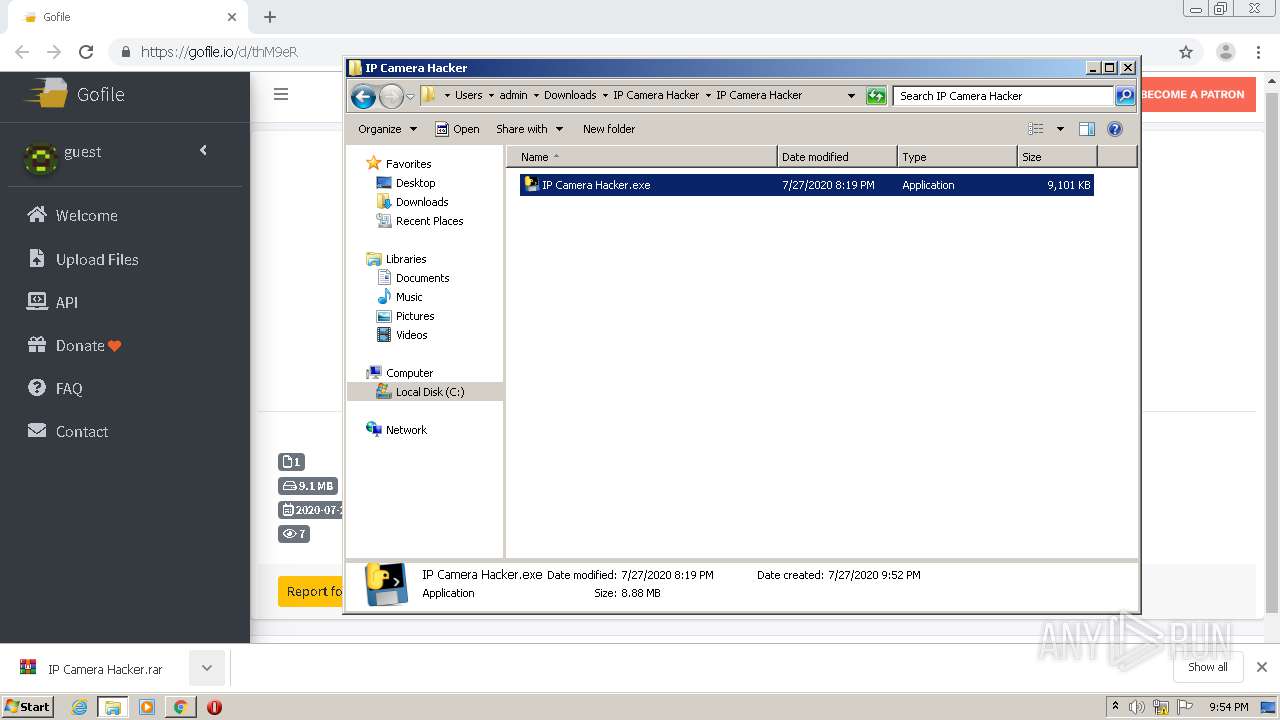The height and width of the screenshot is (720, 1280).
Task: Click the large exe icon in details pane
Action: [386, 585]
